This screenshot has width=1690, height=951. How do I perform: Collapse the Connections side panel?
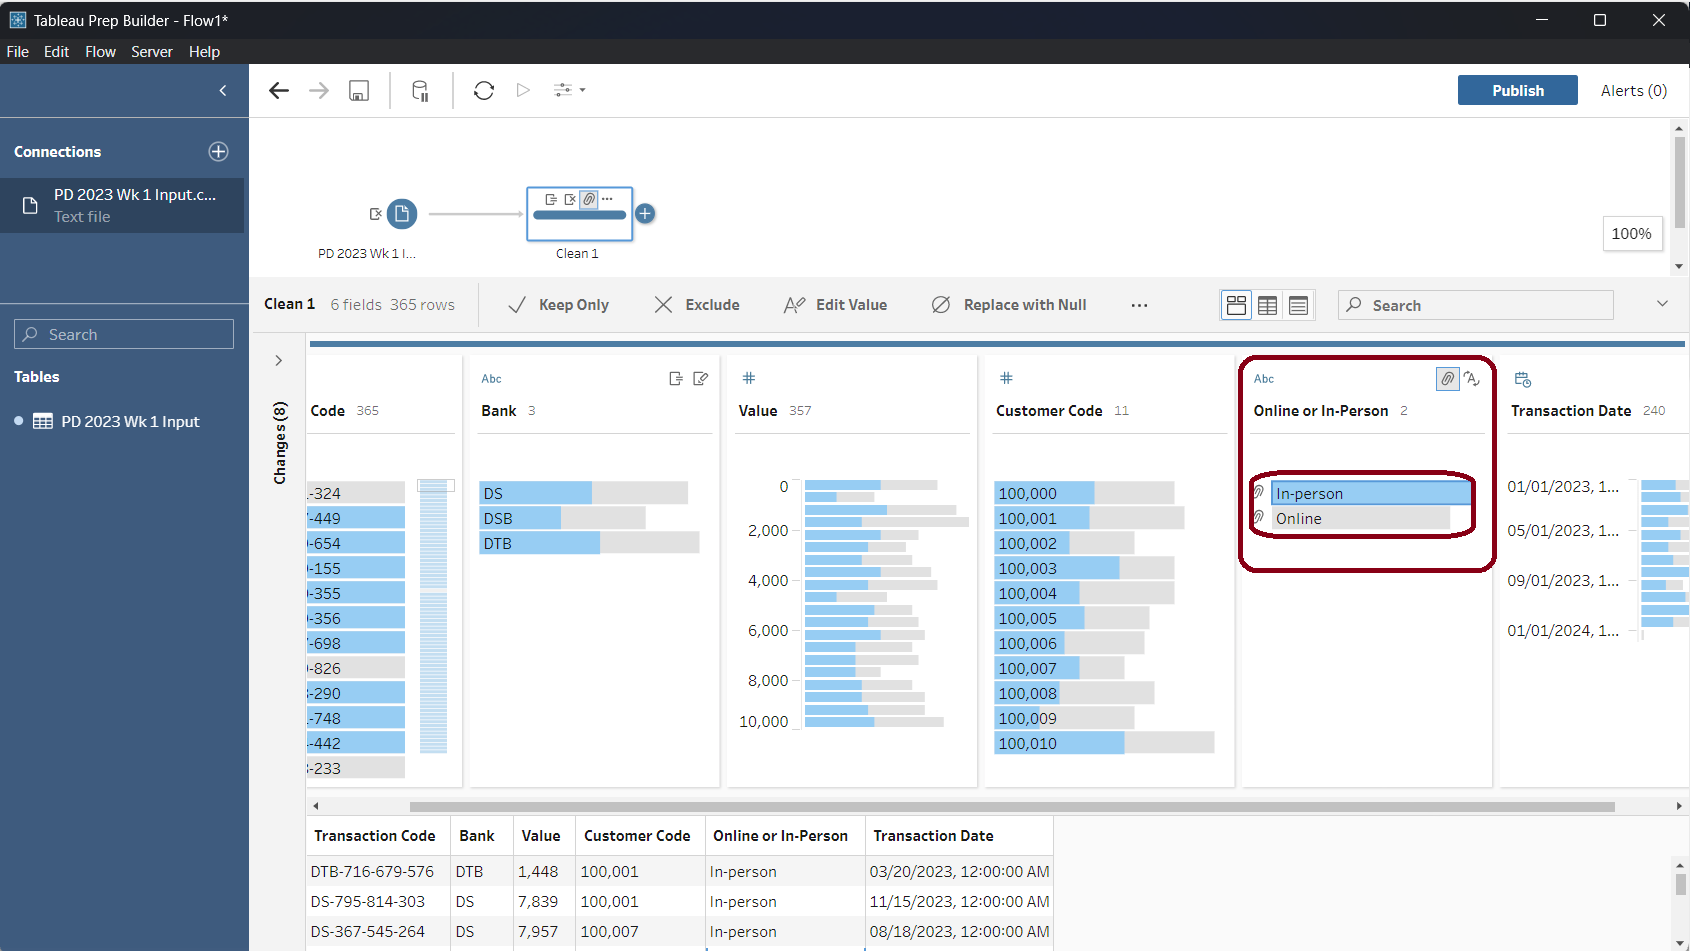223,91
